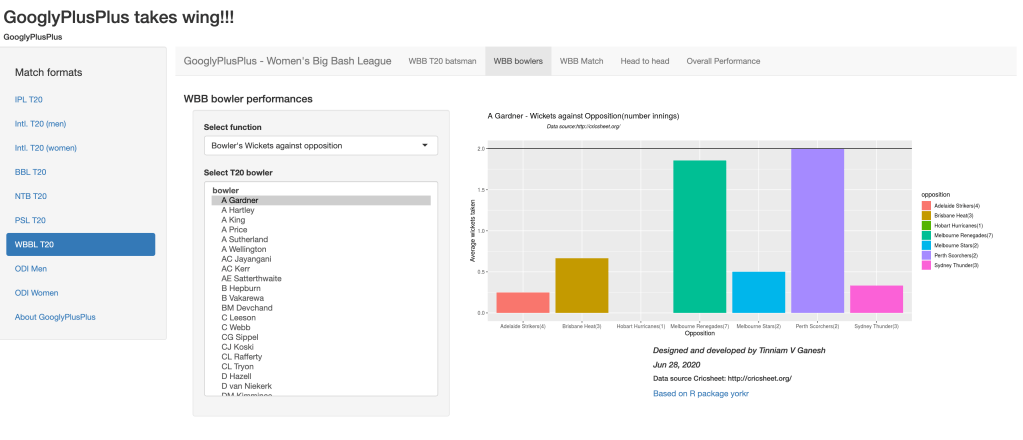Go to ODI Women section
1023x440 pixels.
[x=37, y=293]
